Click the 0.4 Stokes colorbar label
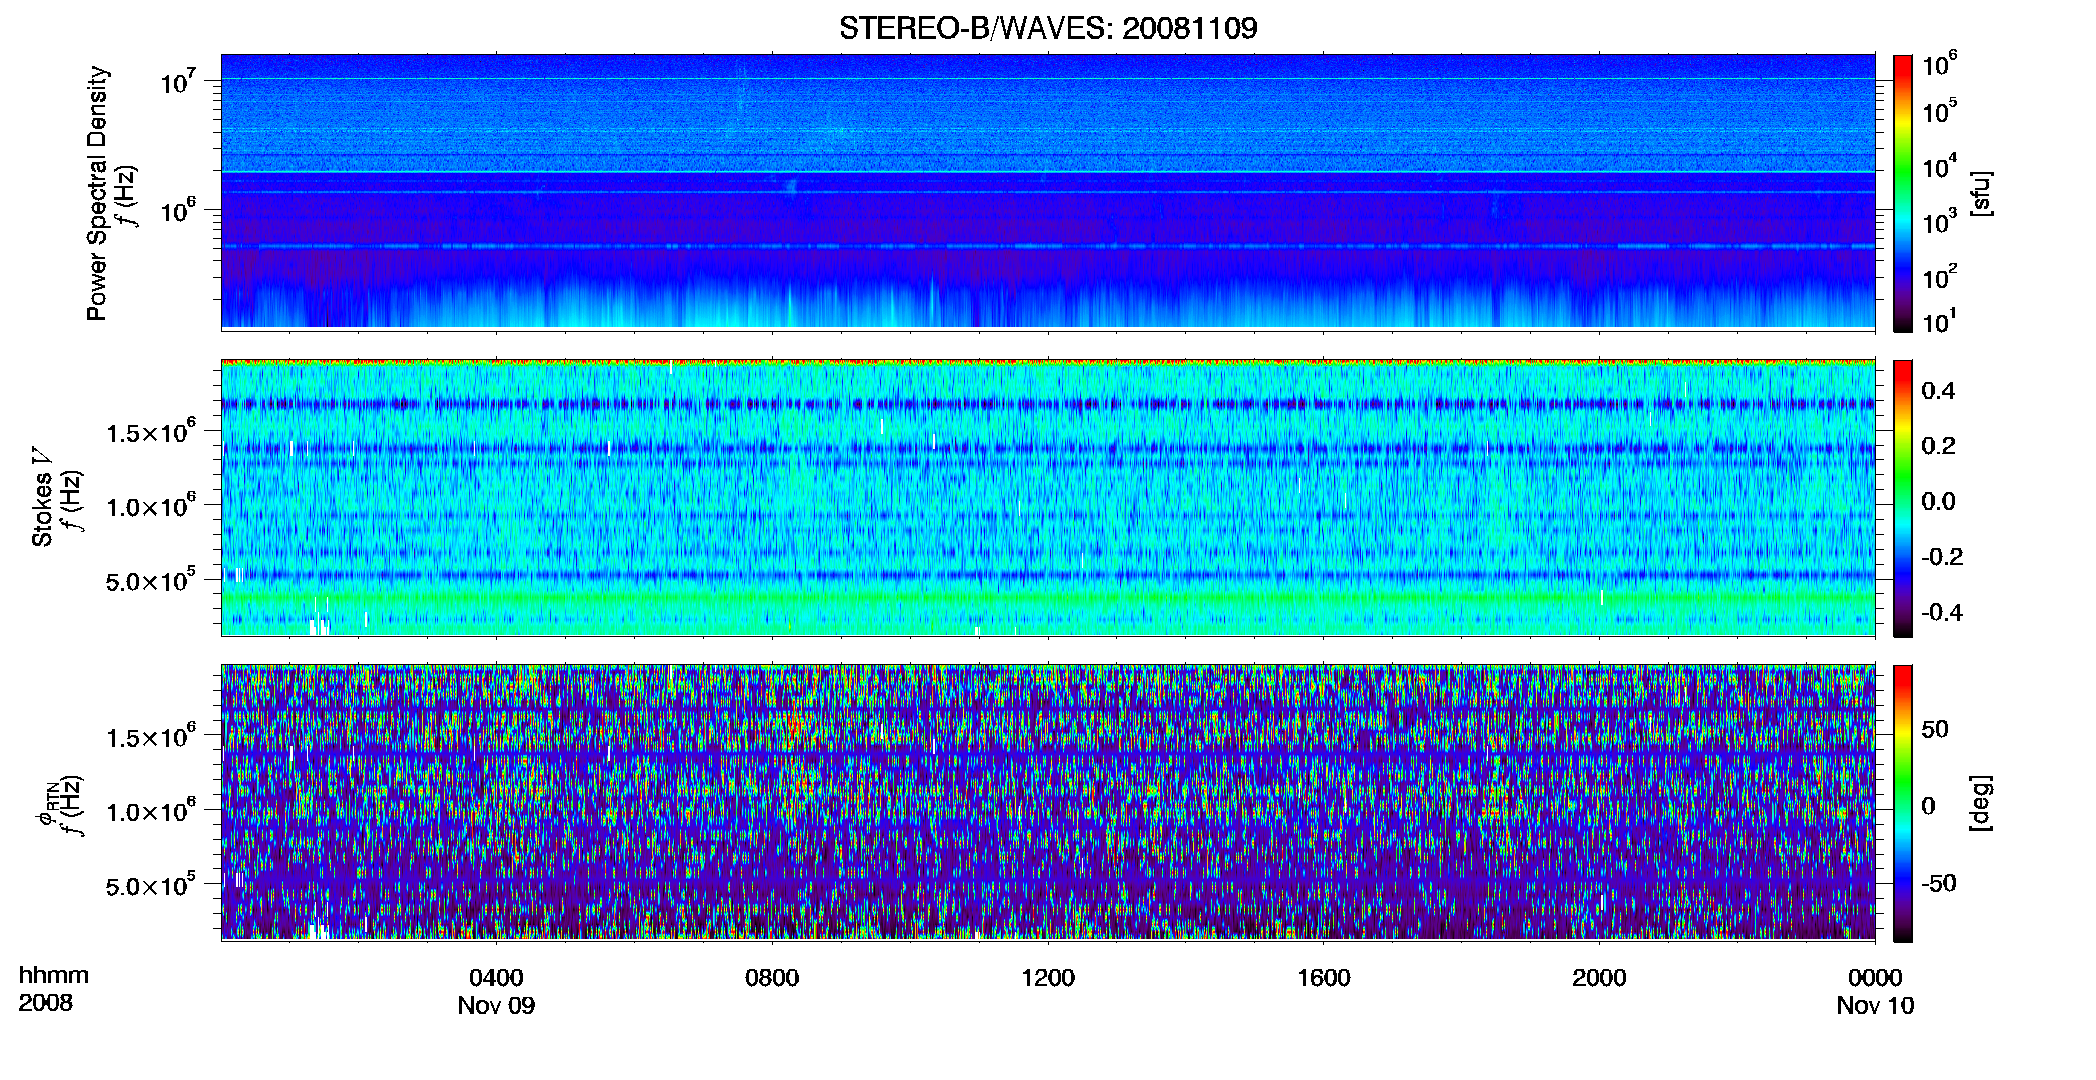 point(1938,391)
